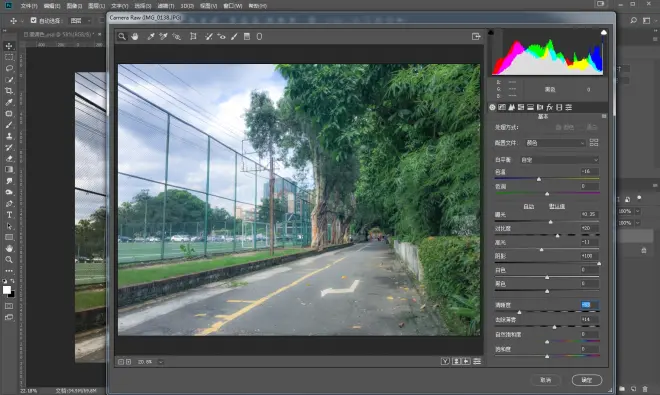Toggle shadow clipping warning on histogram

coord(491,32)
